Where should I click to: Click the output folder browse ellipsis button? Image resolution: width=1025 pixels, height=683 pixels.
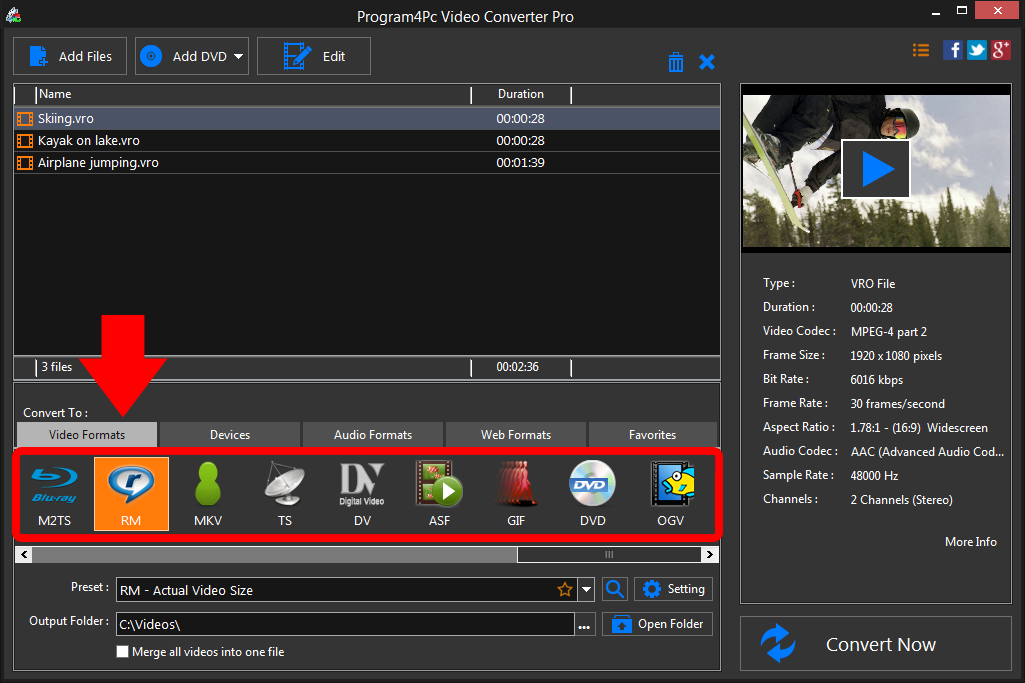tap(585, 625)
